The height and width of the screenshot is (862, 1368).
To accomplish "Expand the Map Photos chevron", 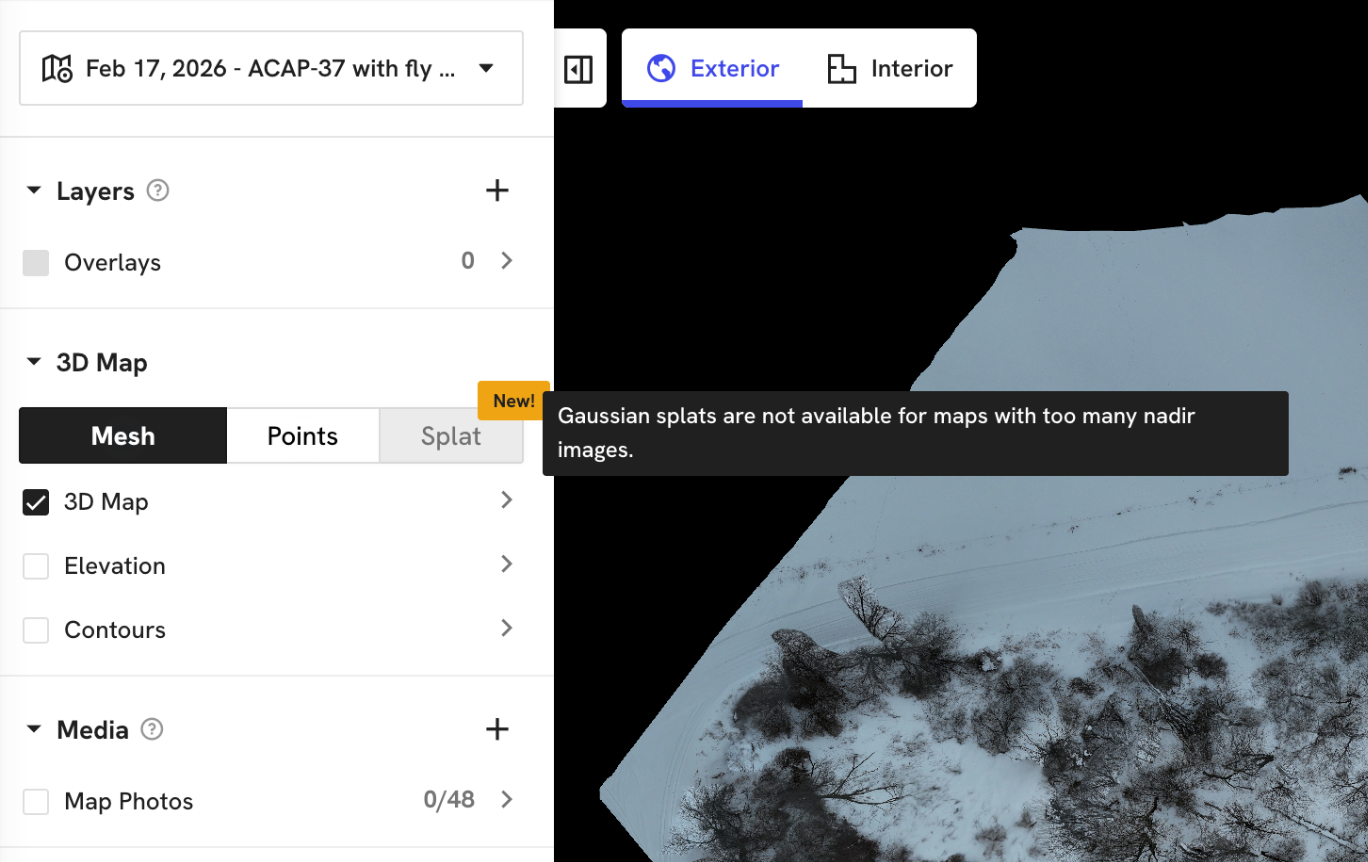I will tap(506, 800).
